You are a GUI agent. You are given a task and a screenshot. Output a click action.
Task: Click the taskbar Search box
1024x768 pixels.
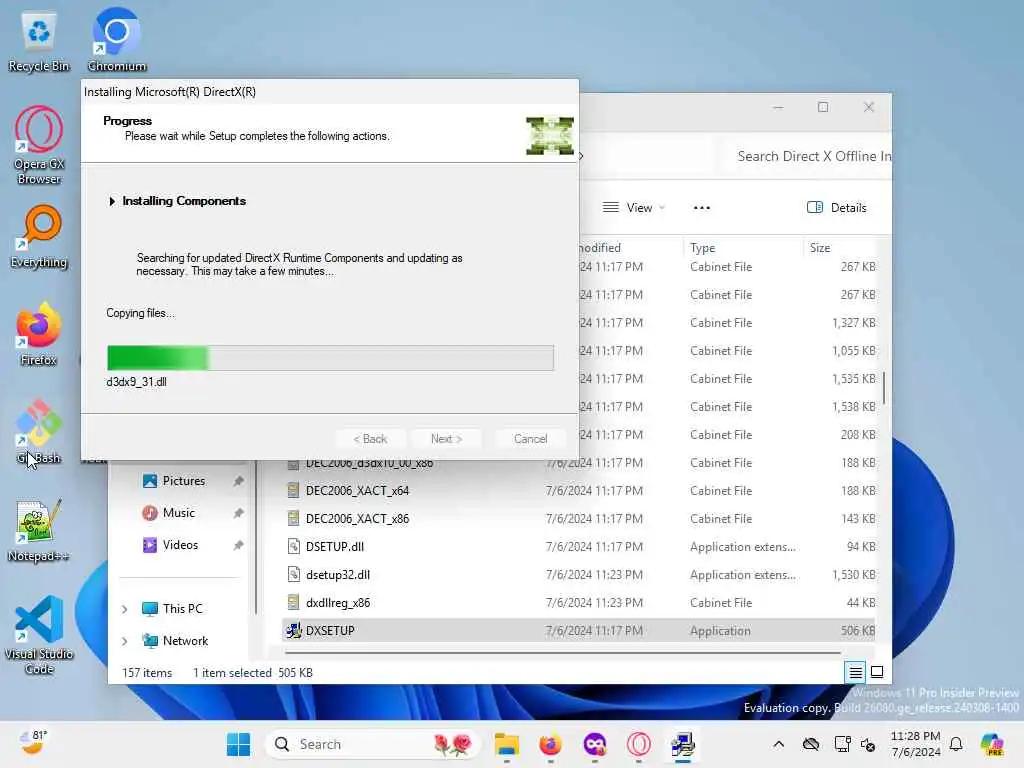coord(373,744)
